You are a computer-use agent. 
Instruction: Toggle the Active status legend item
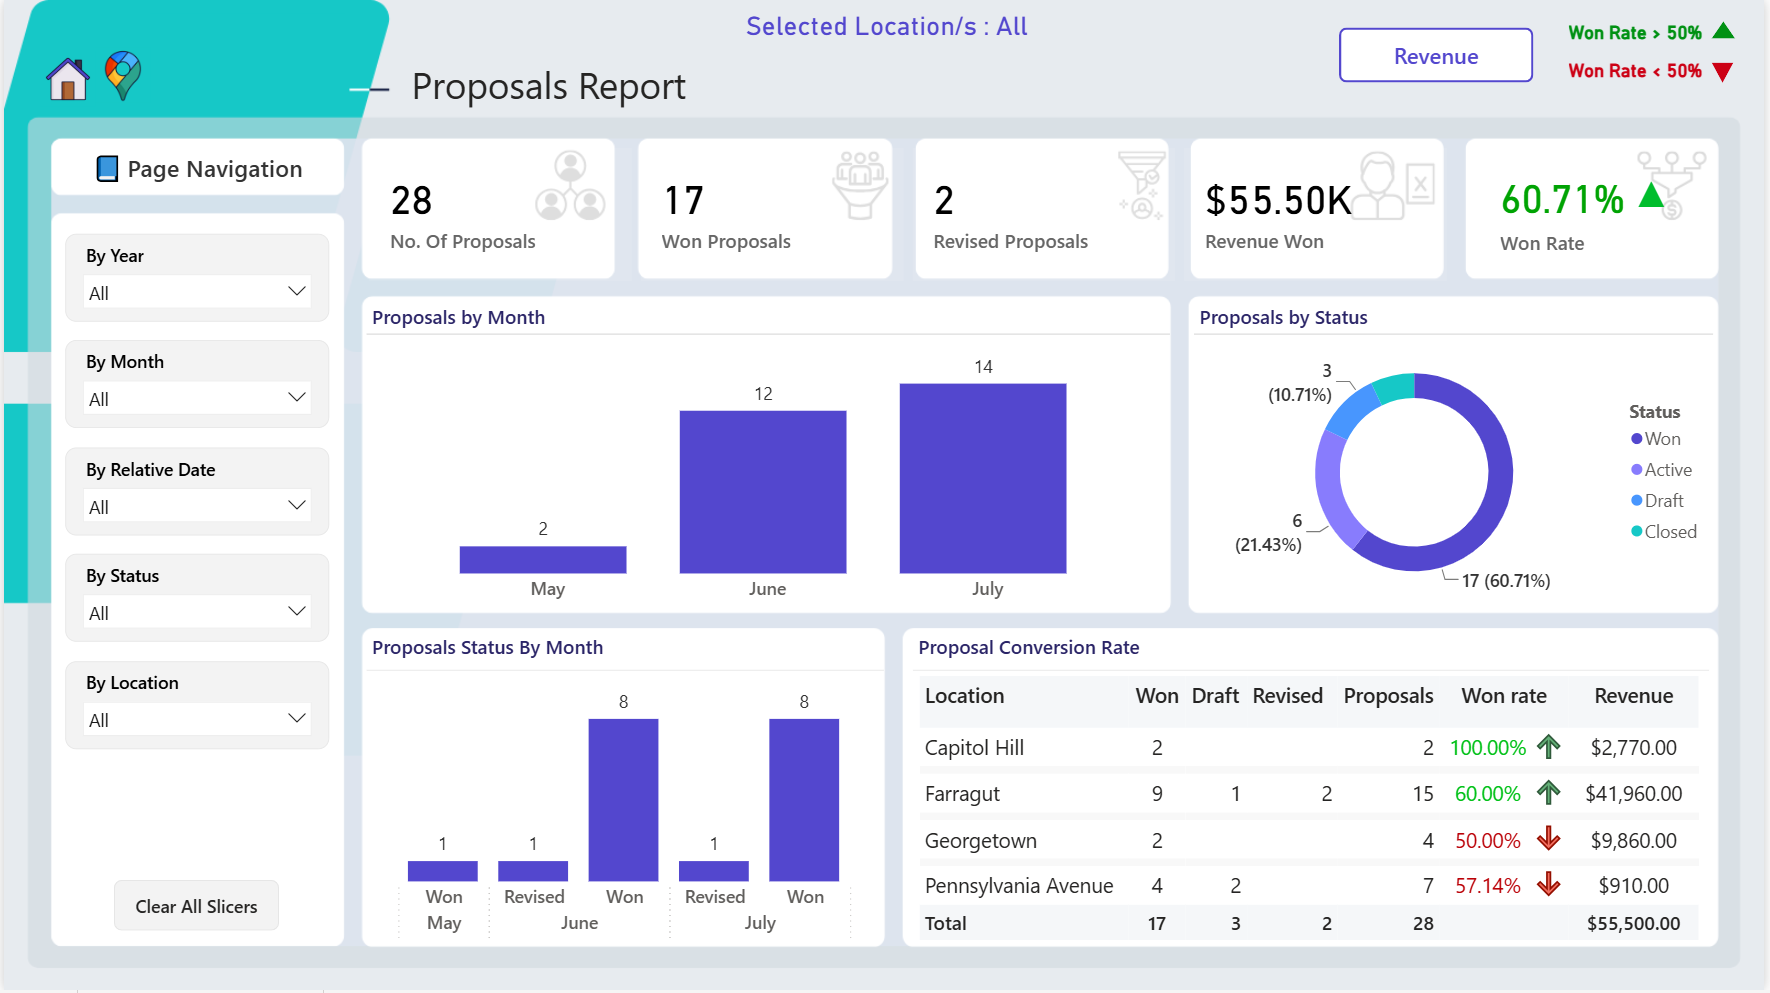coord(1661,470)
